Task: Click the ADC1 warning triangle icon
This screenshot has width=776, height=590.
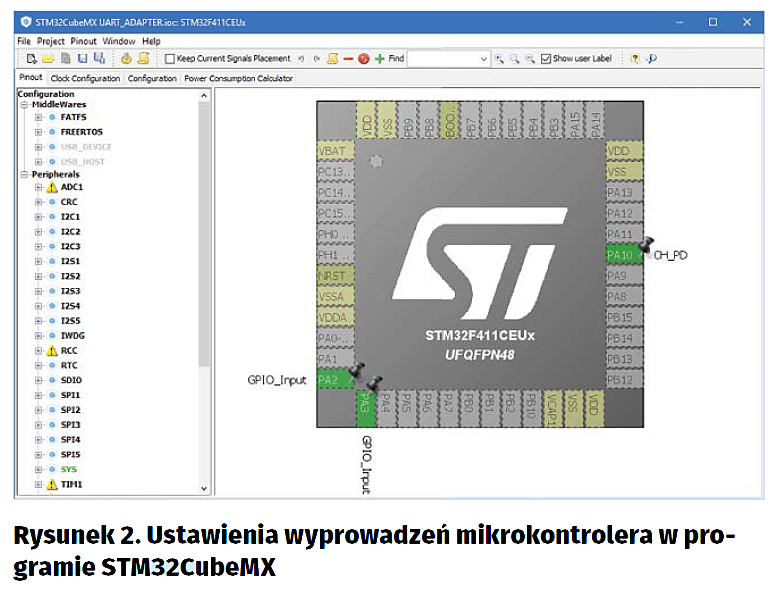Action: pos(52,187)
